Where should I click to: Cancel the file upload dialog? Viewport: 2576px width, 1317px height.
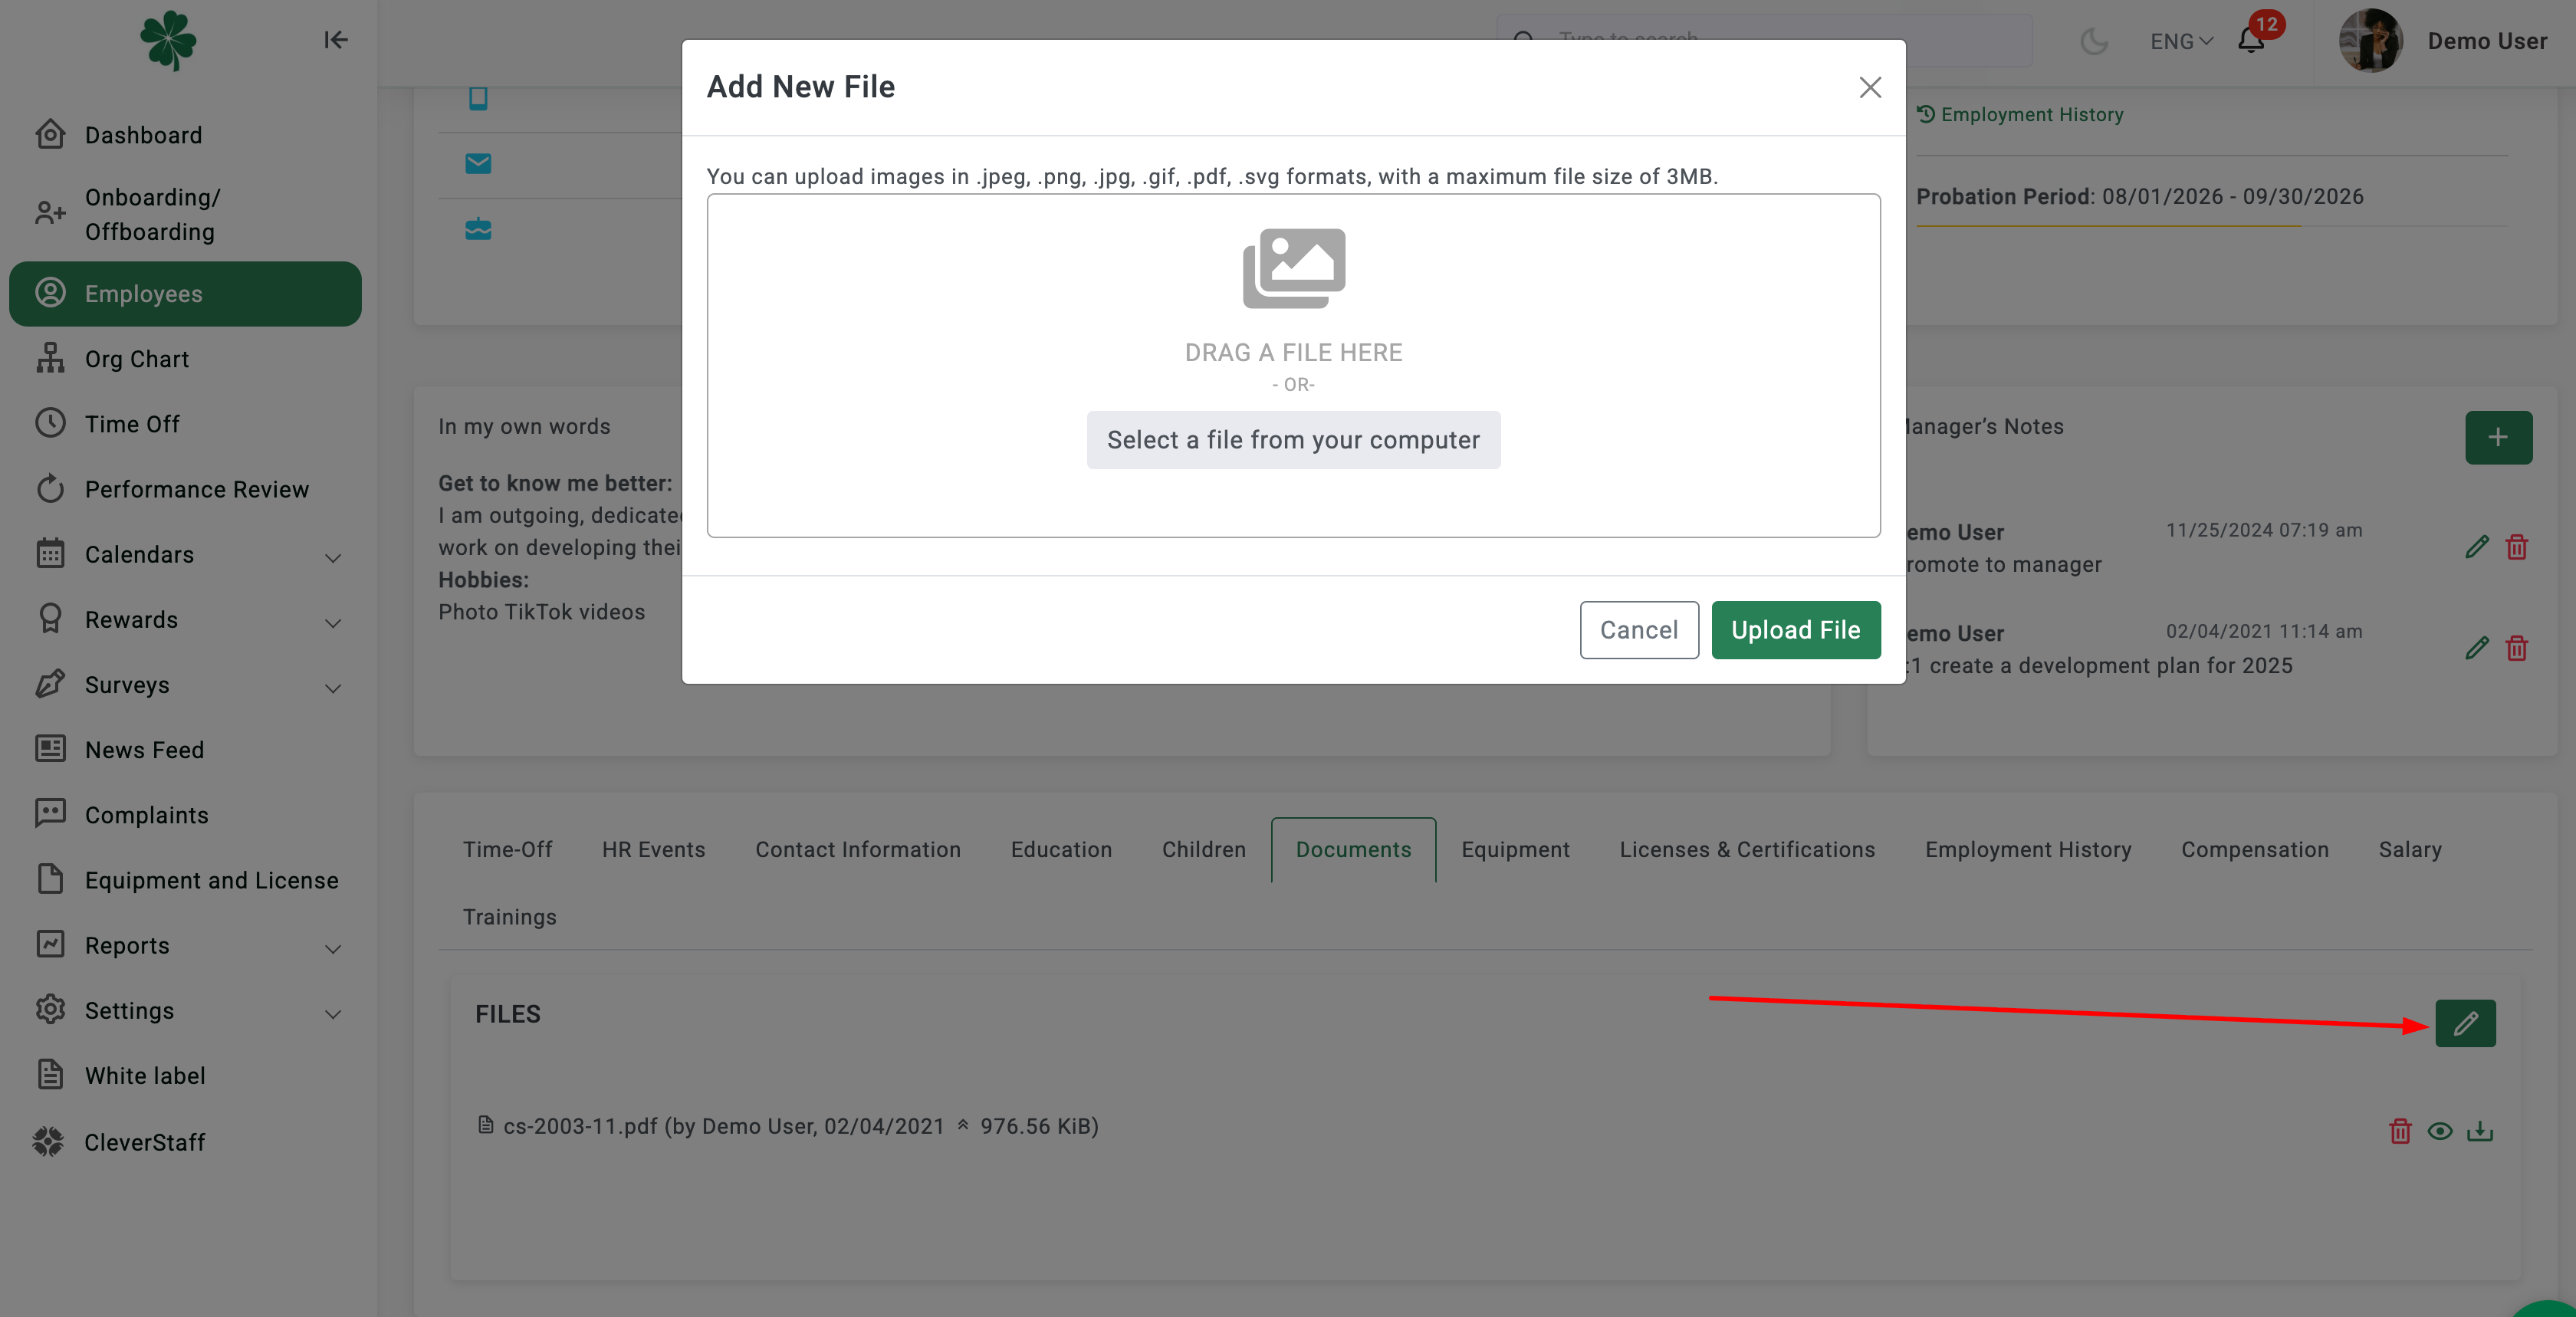[x=1639, y=630]
